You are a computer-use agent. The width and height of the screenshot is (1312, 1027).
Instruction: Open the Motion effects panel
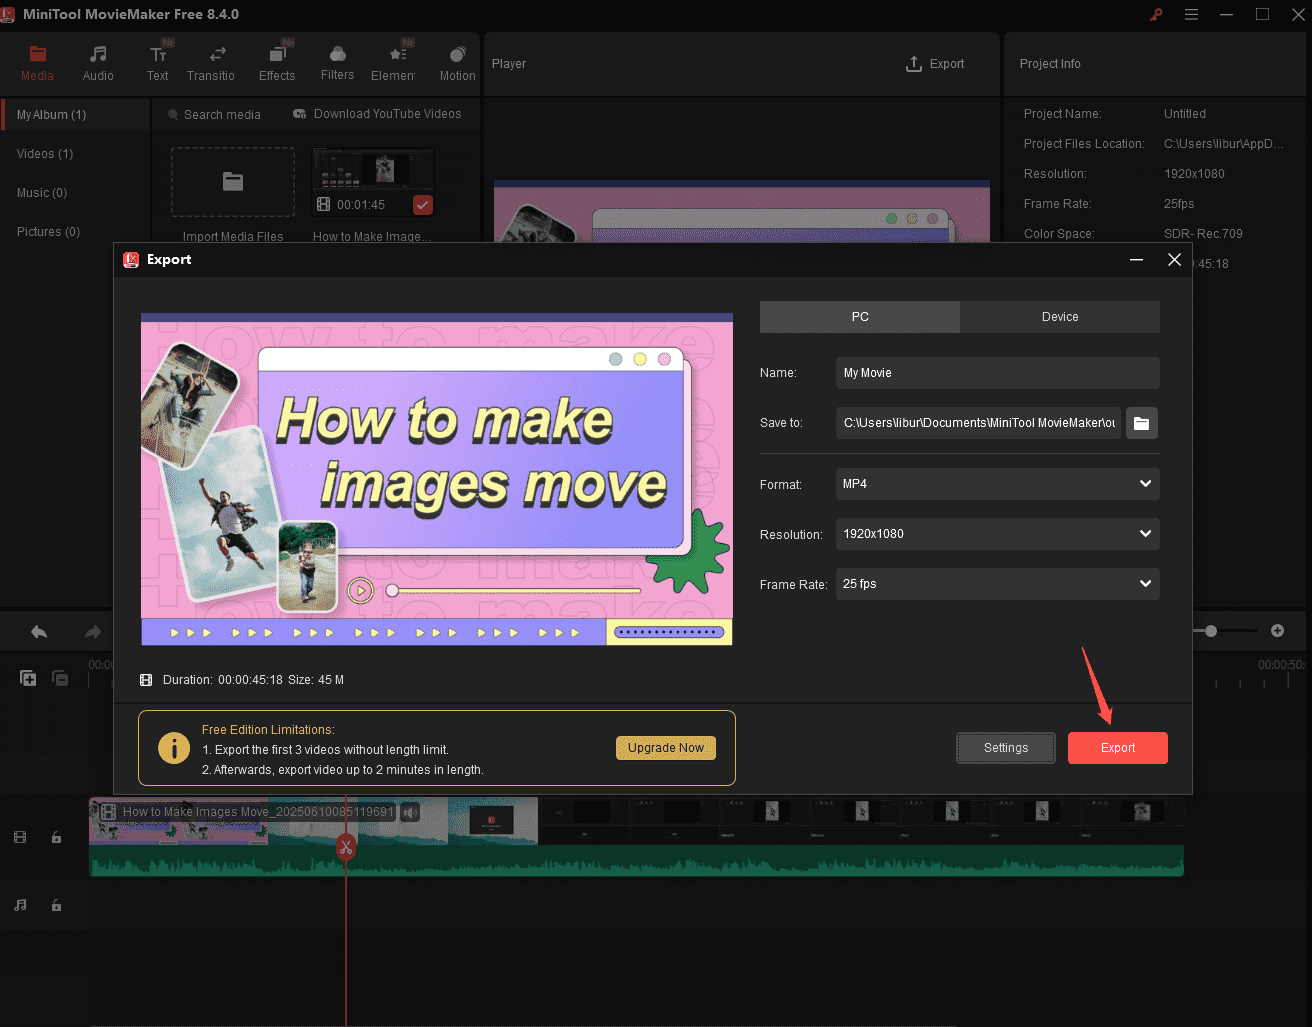[456, 61]
